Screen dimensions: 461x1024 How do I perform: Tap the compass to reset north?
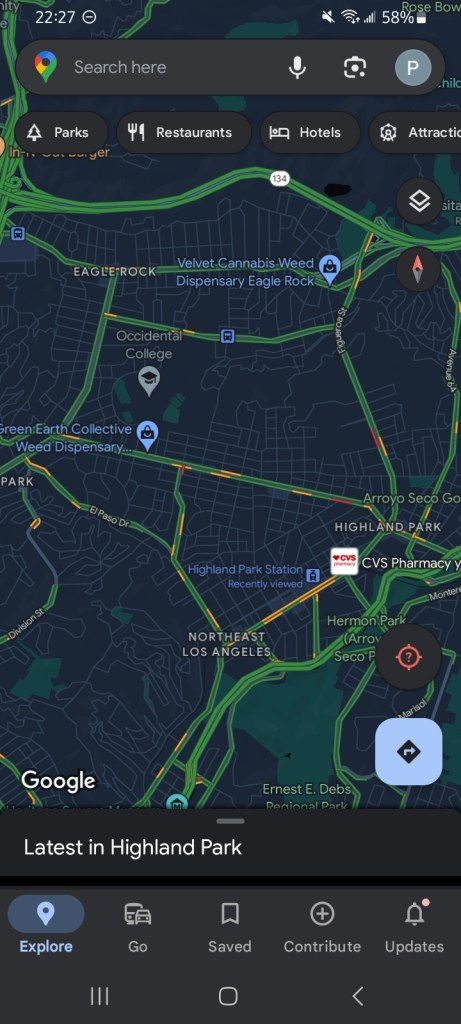[418, 269]
